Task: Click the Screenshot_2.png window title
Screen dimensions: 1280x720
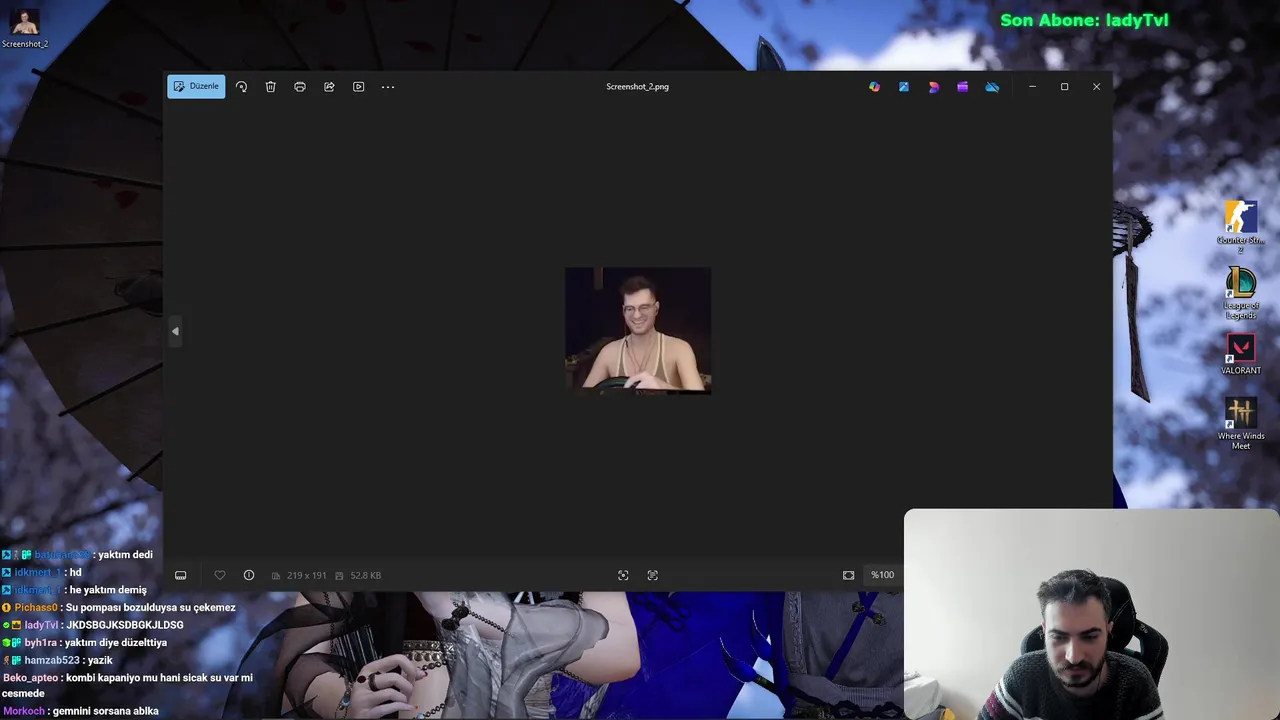Action: point(637,87)
